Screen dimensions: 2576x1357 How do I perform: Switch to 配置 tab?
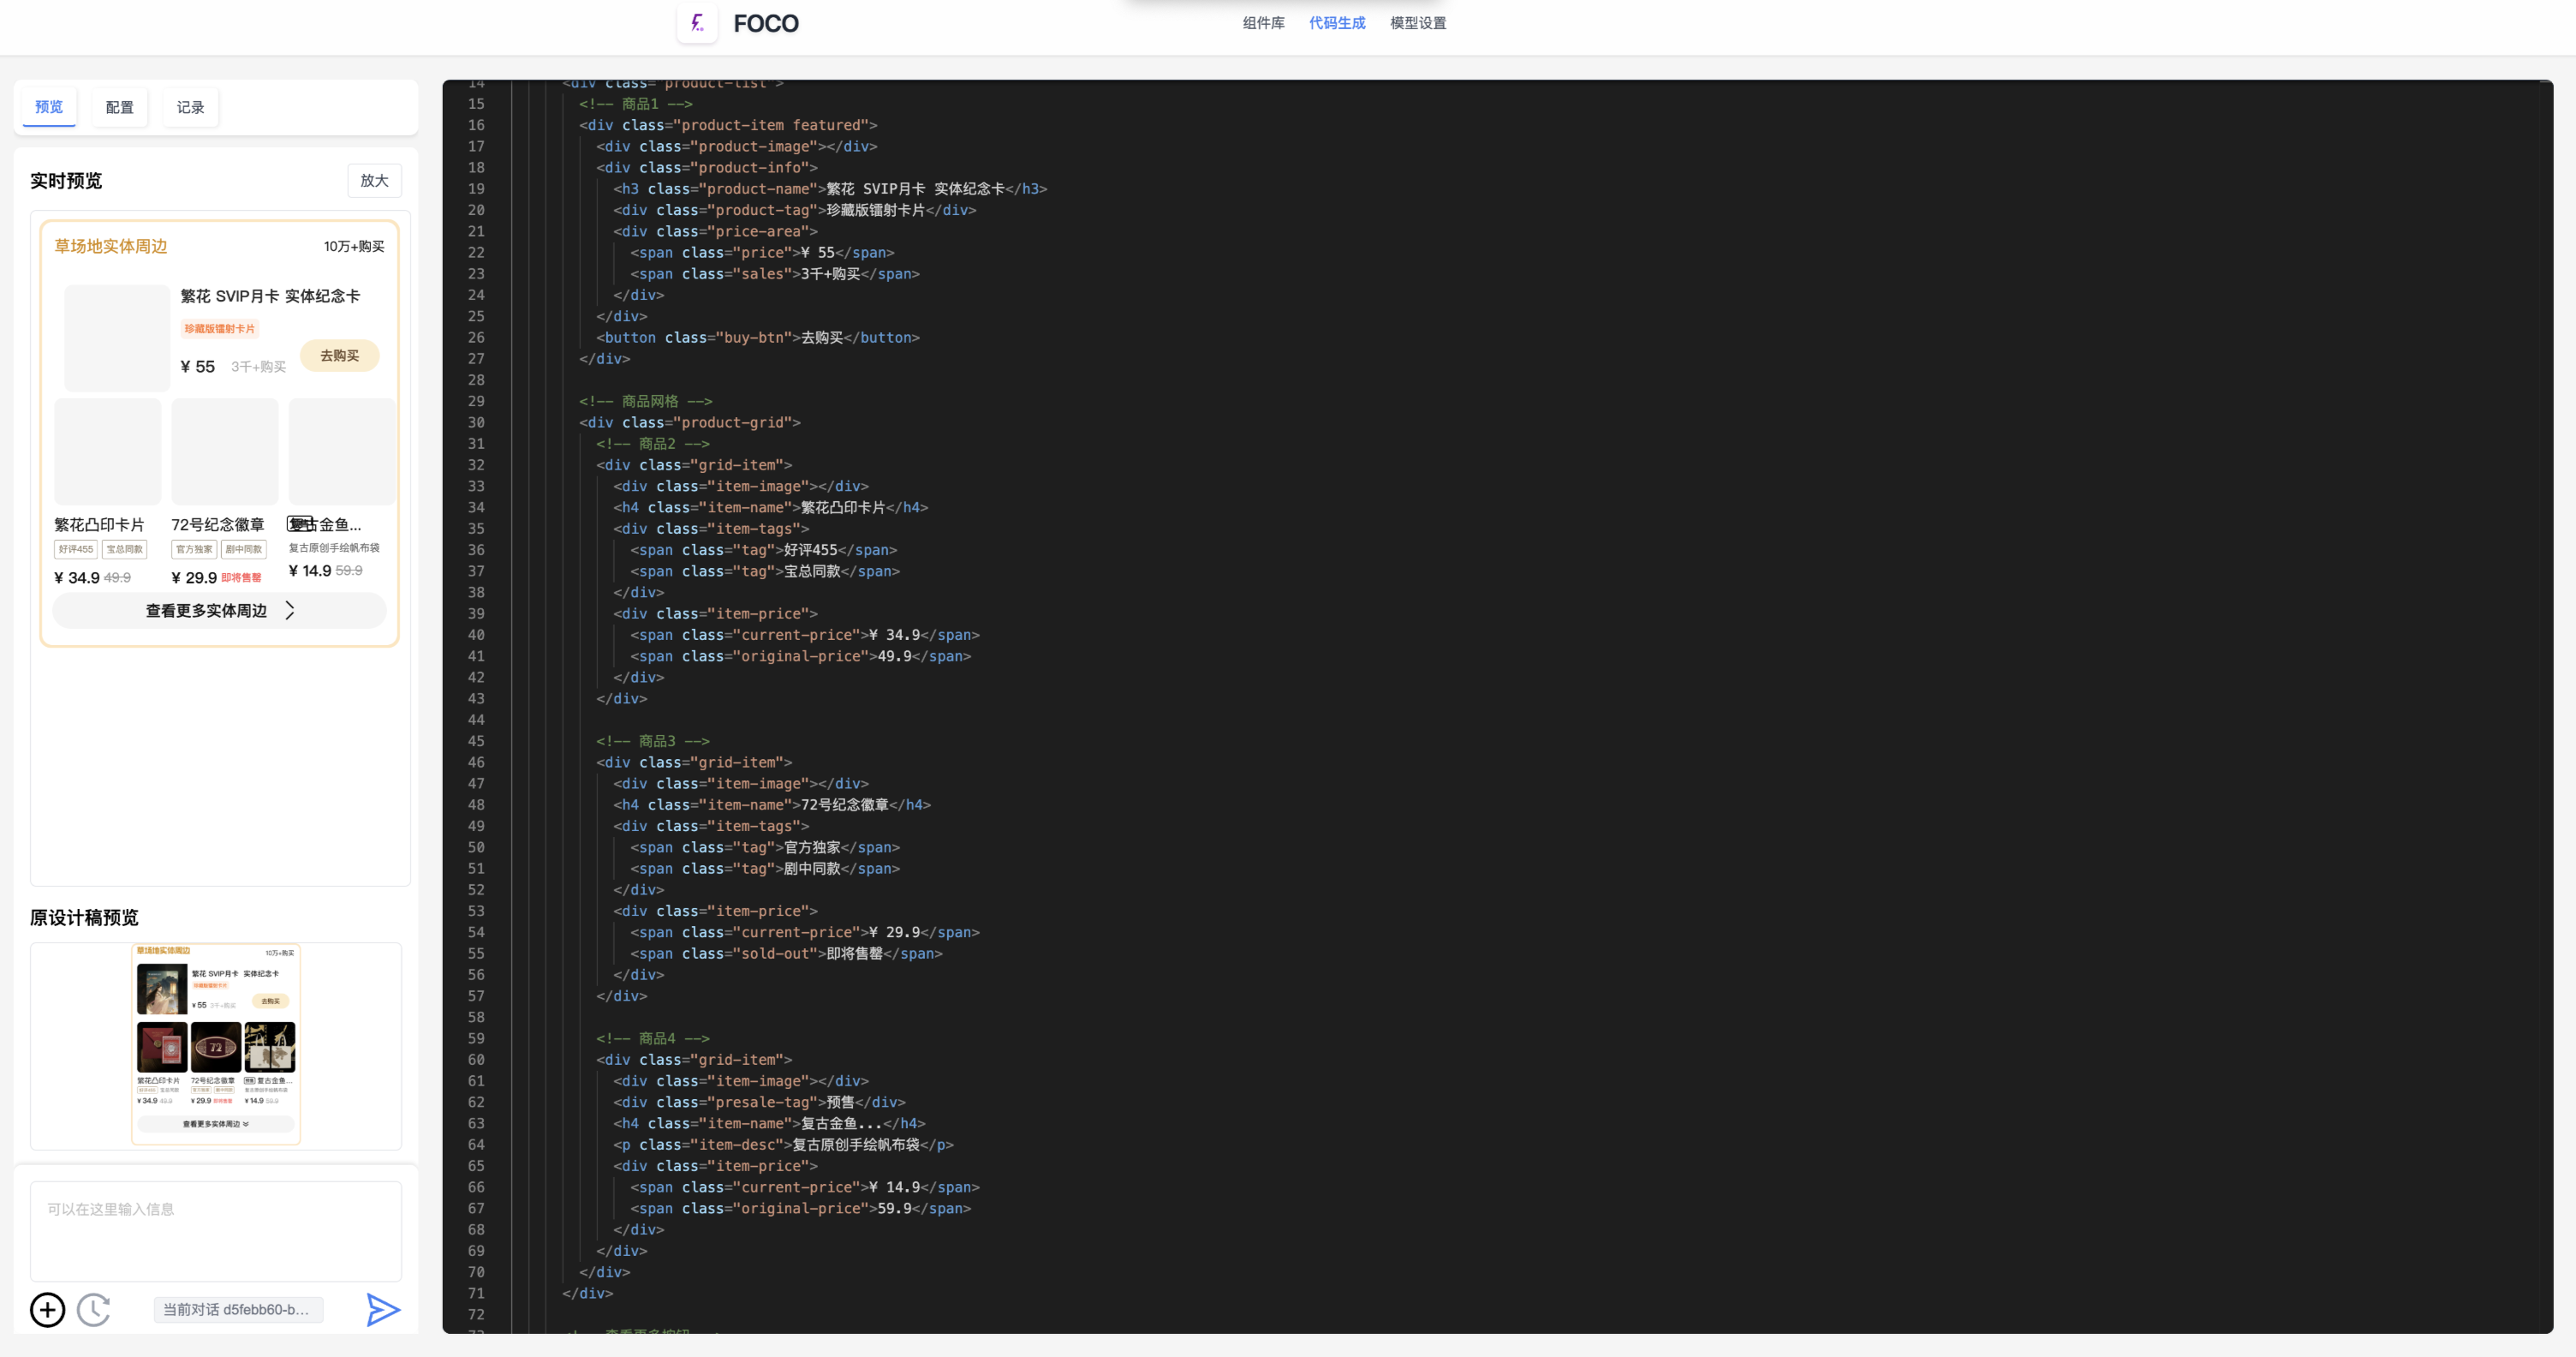point(120,107)
